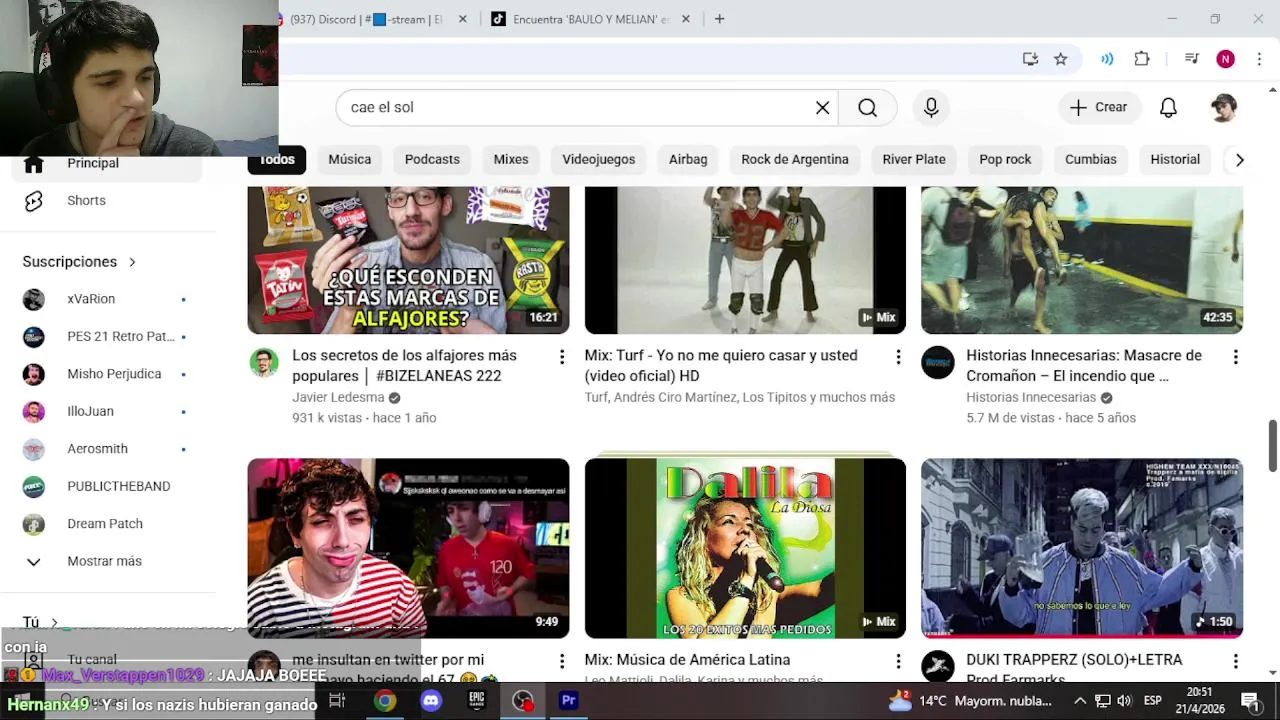Open Historias Innecesarias channel avatar
1280x720 pixels.
(x=938, y=362)
